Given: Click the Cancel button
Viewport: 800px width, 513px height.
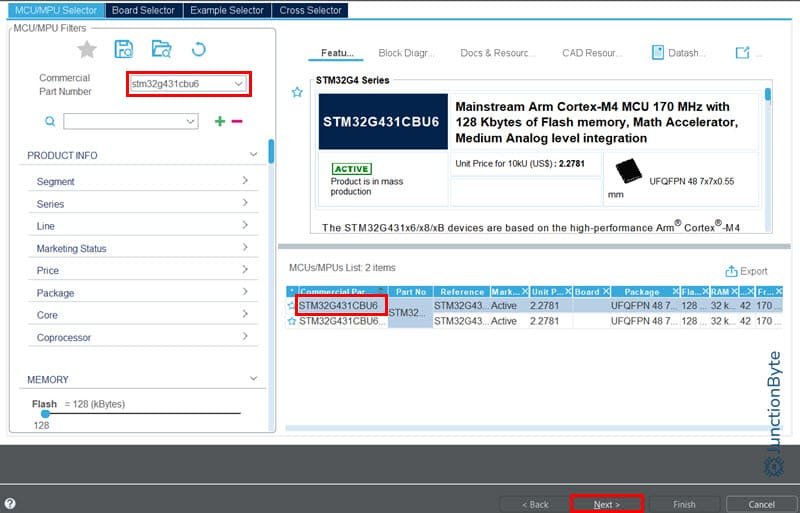Looking at the screenshot, I should click(762, 504).
